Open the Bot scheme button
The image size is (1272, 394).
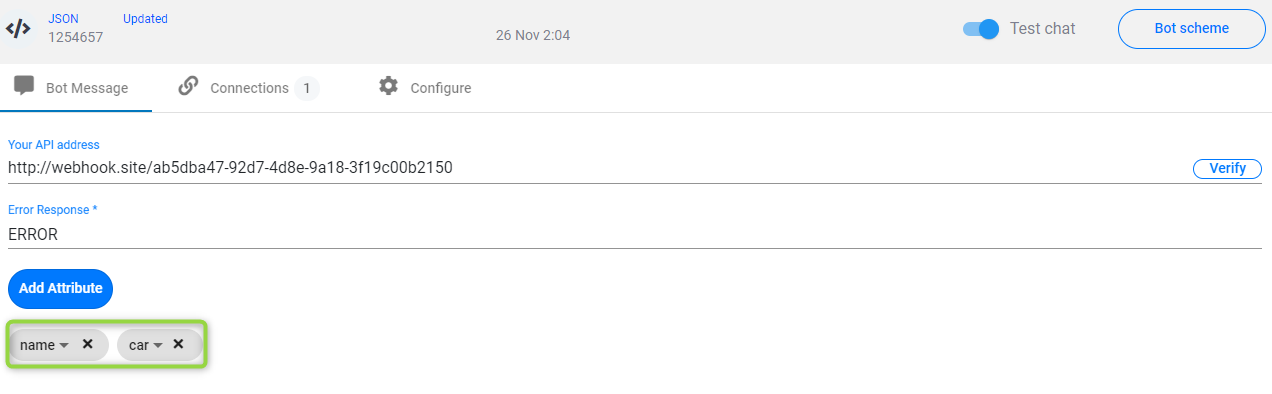[1192, 28]
